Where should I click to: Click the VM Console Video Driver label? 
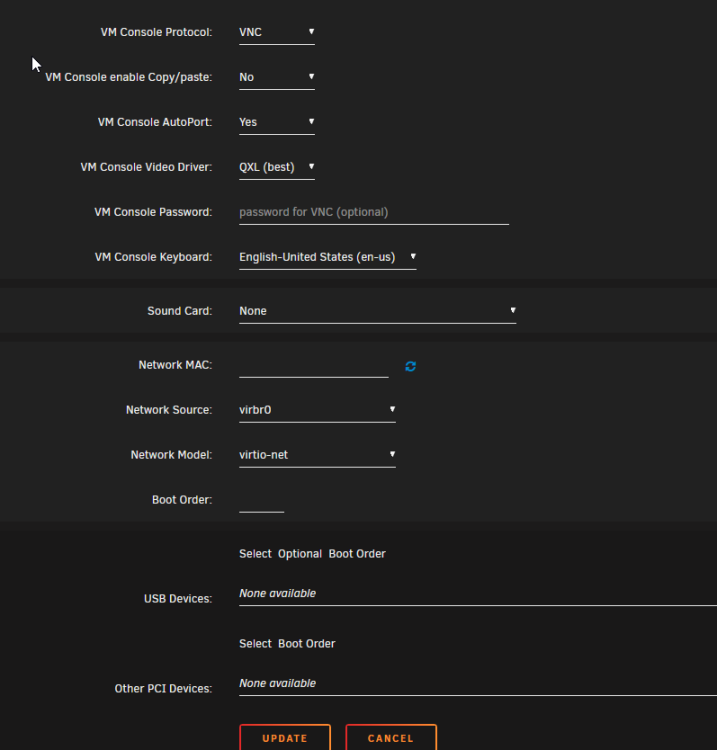coord(146,167)
